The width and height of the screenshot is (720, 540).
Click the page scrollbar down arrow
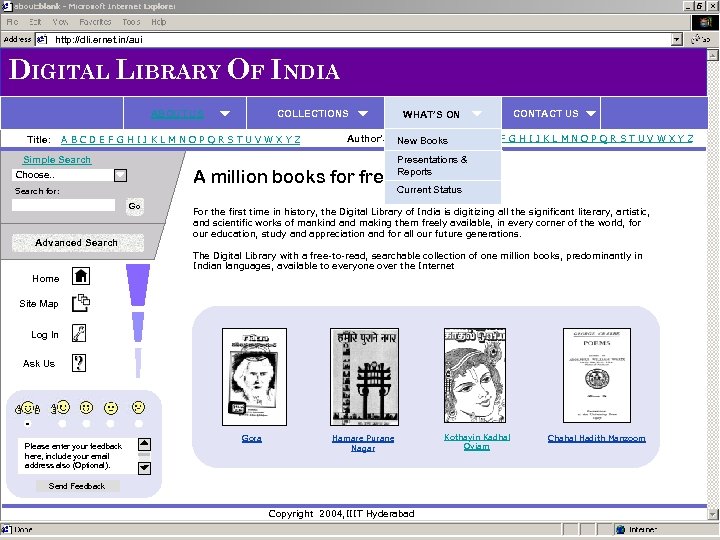click(x=713, y=514)
